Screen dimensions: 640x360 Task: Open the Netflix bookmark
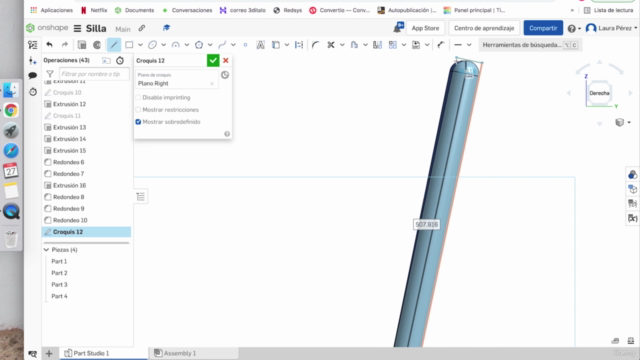pos(94,10)
